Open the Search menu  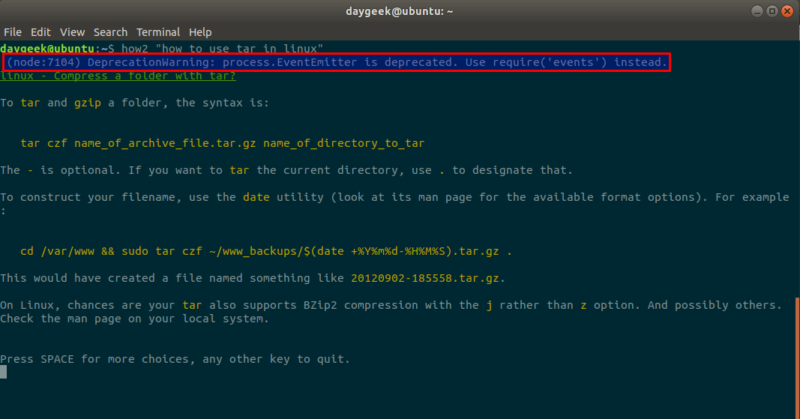coord(110,32)
